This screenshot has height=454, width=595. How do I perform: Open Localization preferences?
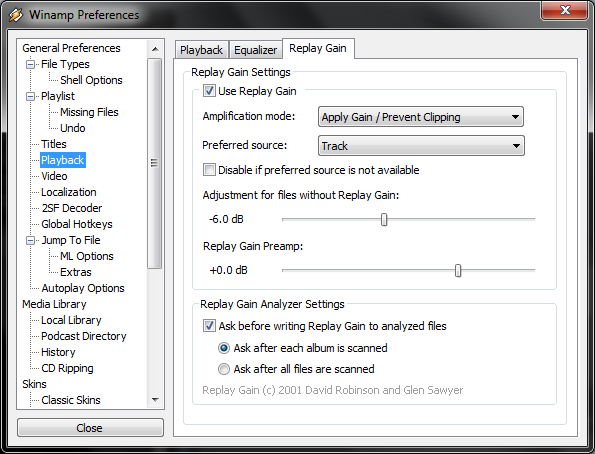click(69, 192)
